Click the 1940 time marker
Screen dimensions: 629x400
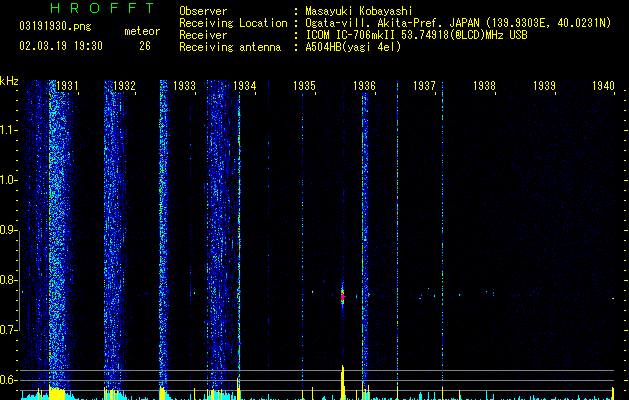[x=603, y=86]
